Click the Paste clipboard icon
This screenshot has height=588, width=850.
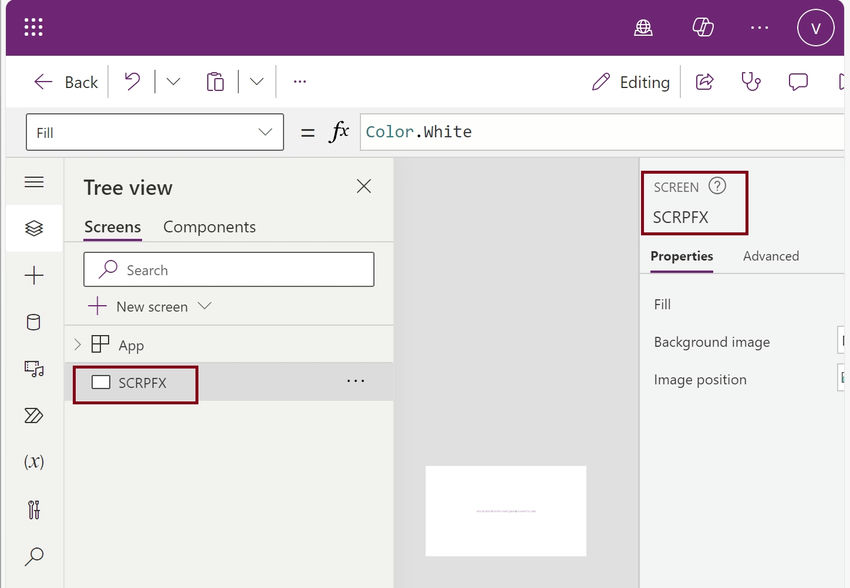[215, 82]
